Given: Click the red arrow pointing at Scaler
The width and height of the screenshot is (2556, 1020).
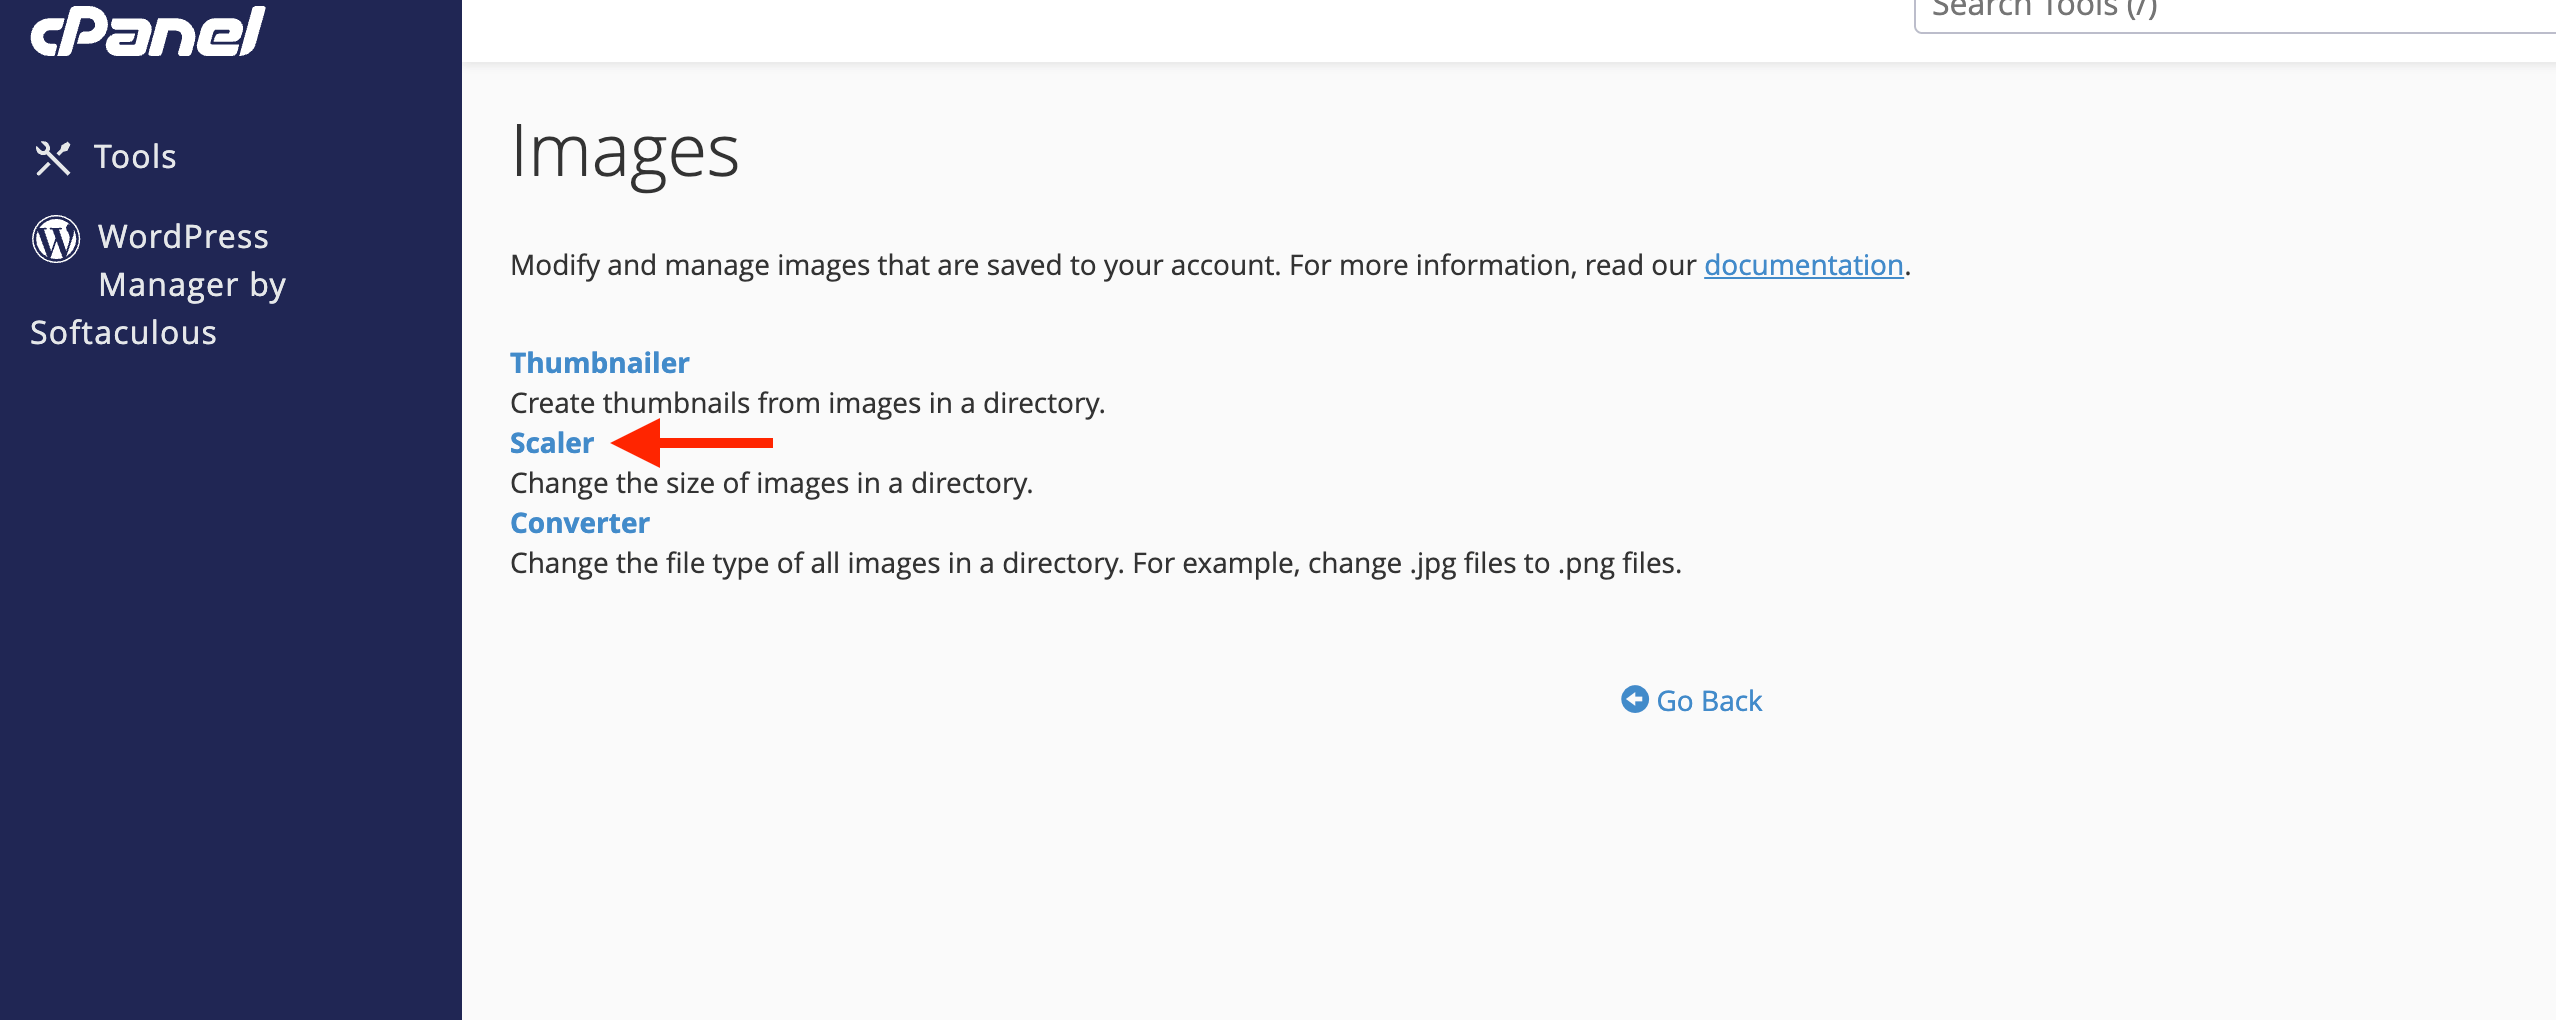Looking at the screenshot, I should tap(692, 443).
